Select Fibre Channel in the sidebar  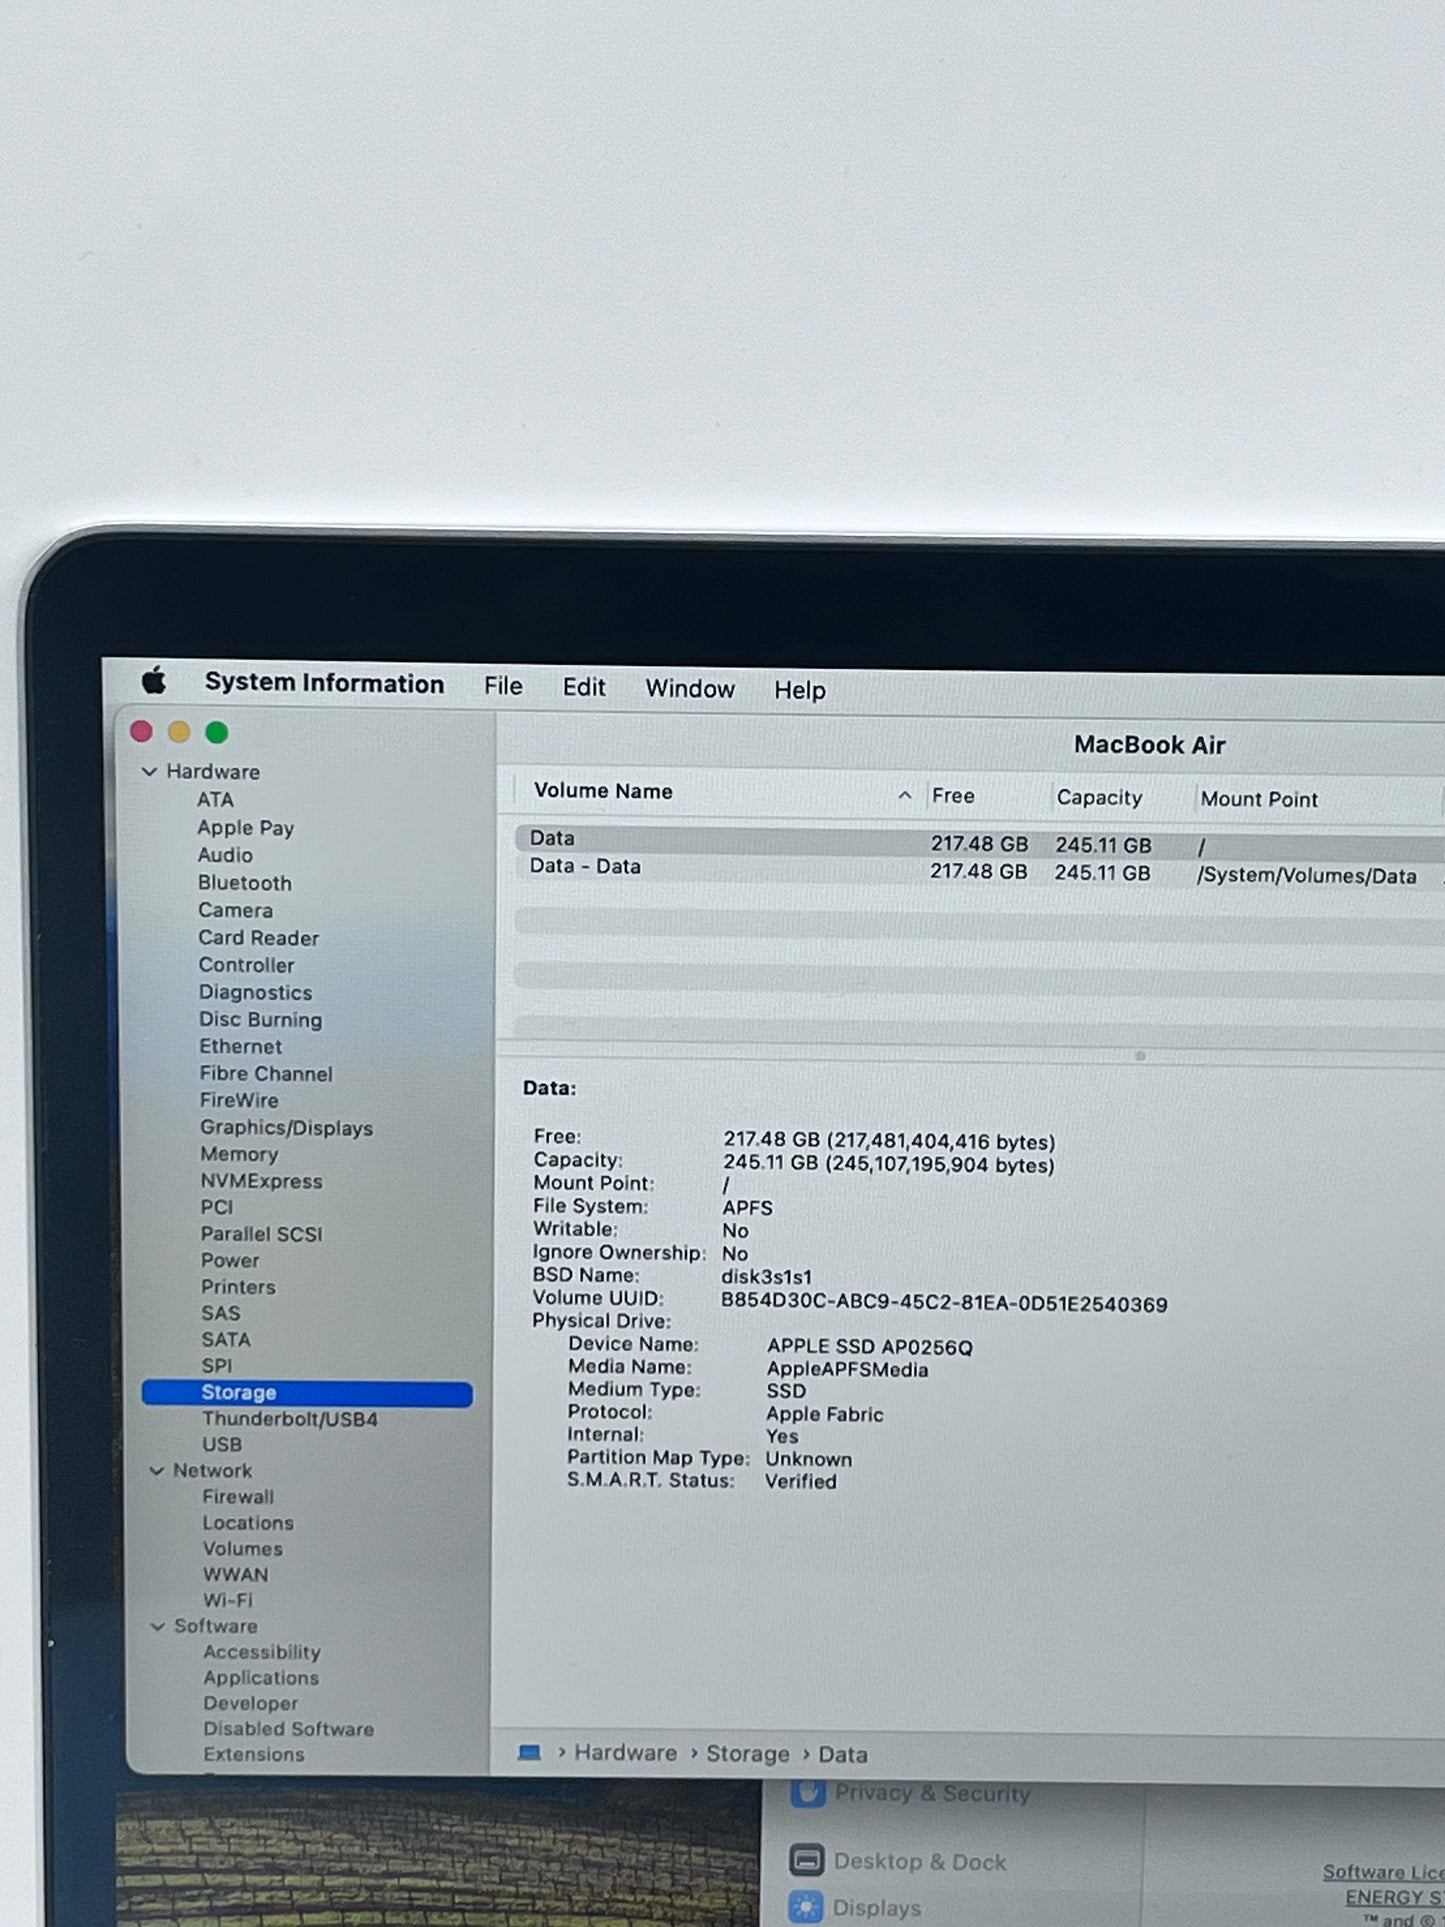point(266,1073)
